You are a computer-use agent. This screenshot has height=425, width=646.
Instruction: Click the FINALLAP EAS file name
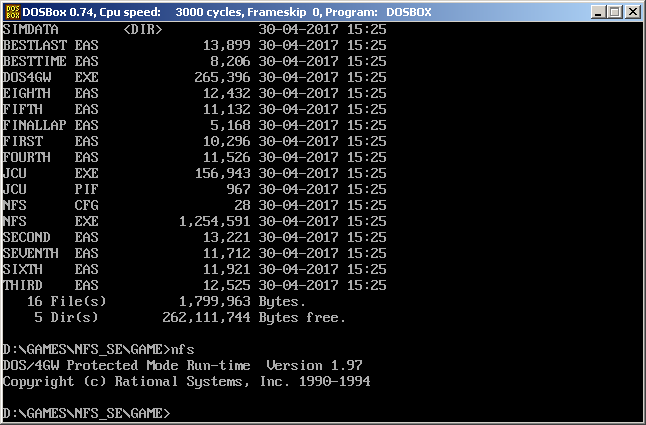[51, 125]
